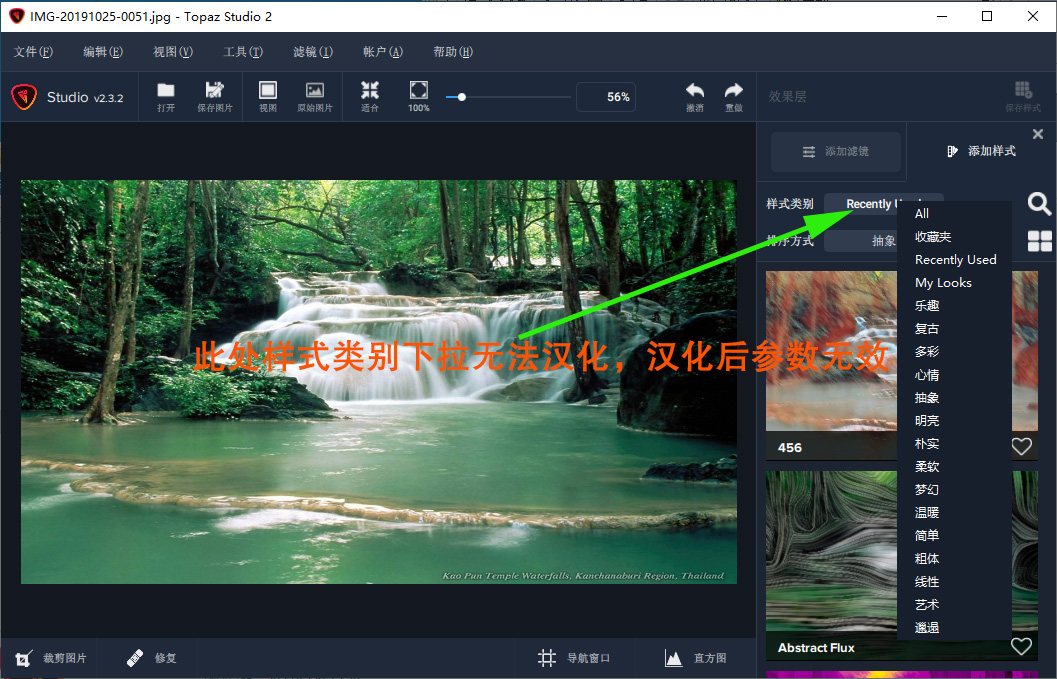Click the 保存样式 icon in the effects layer panel
This screenshot has width=1057, height=679.
(1023, 96)
